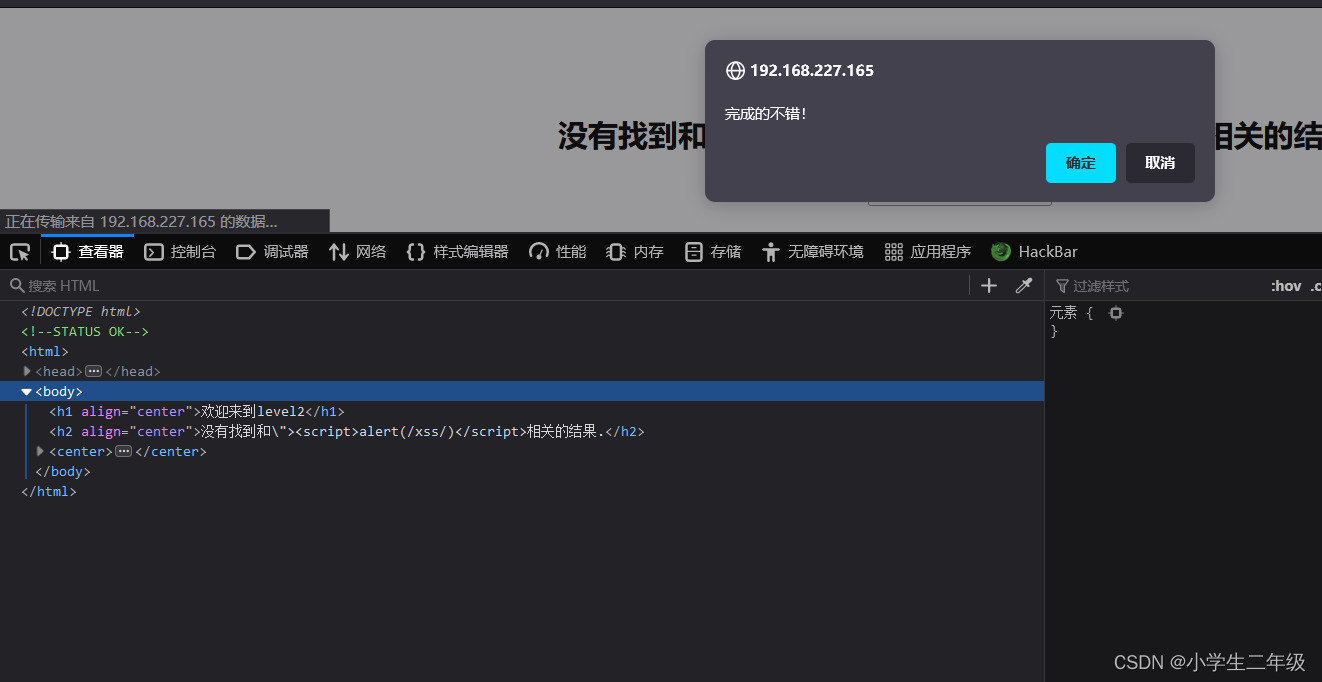Open the Performance tab (性能)
The width and height of the screenshot is (1322, 682).
(558, 252)
